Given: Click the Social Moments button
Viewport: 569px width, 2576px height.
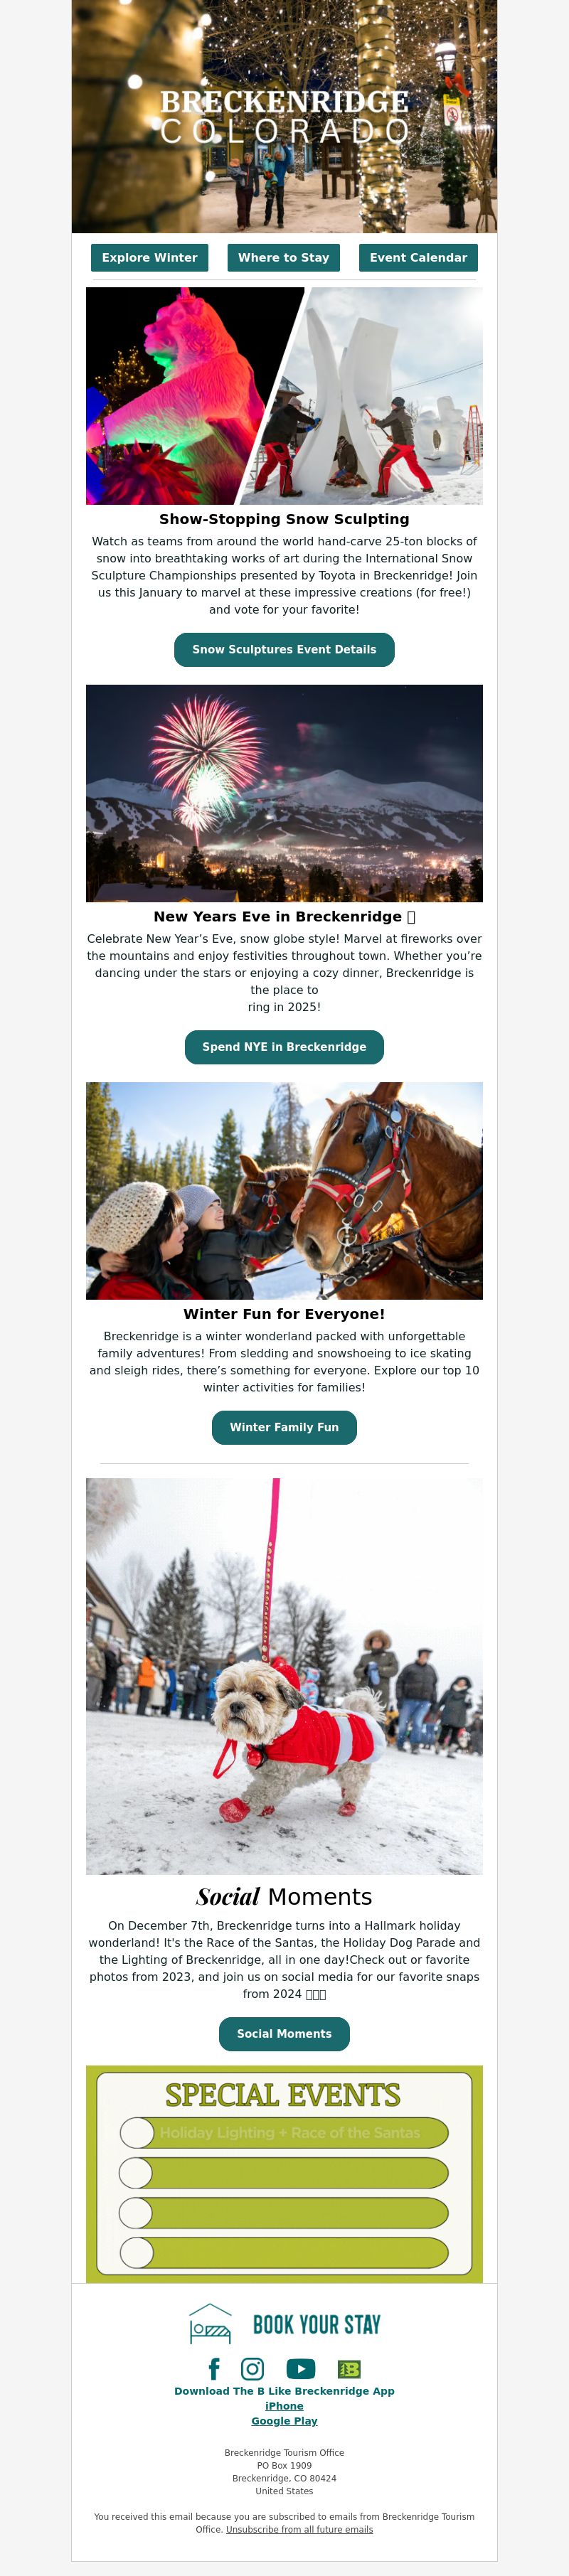Looking at the screenshot, I should pyautogui.click(x=284, y=2034).
